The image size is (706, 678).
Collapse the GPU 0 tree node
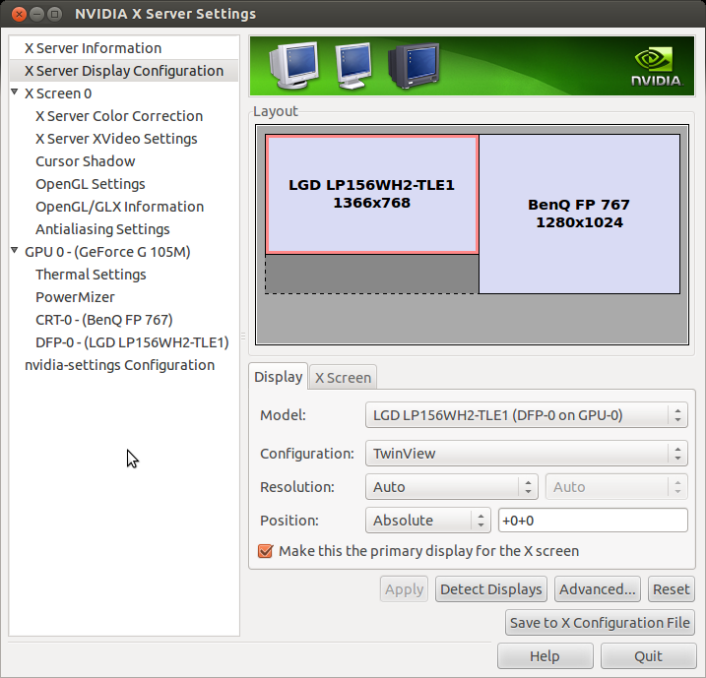(x=15, y=251)
